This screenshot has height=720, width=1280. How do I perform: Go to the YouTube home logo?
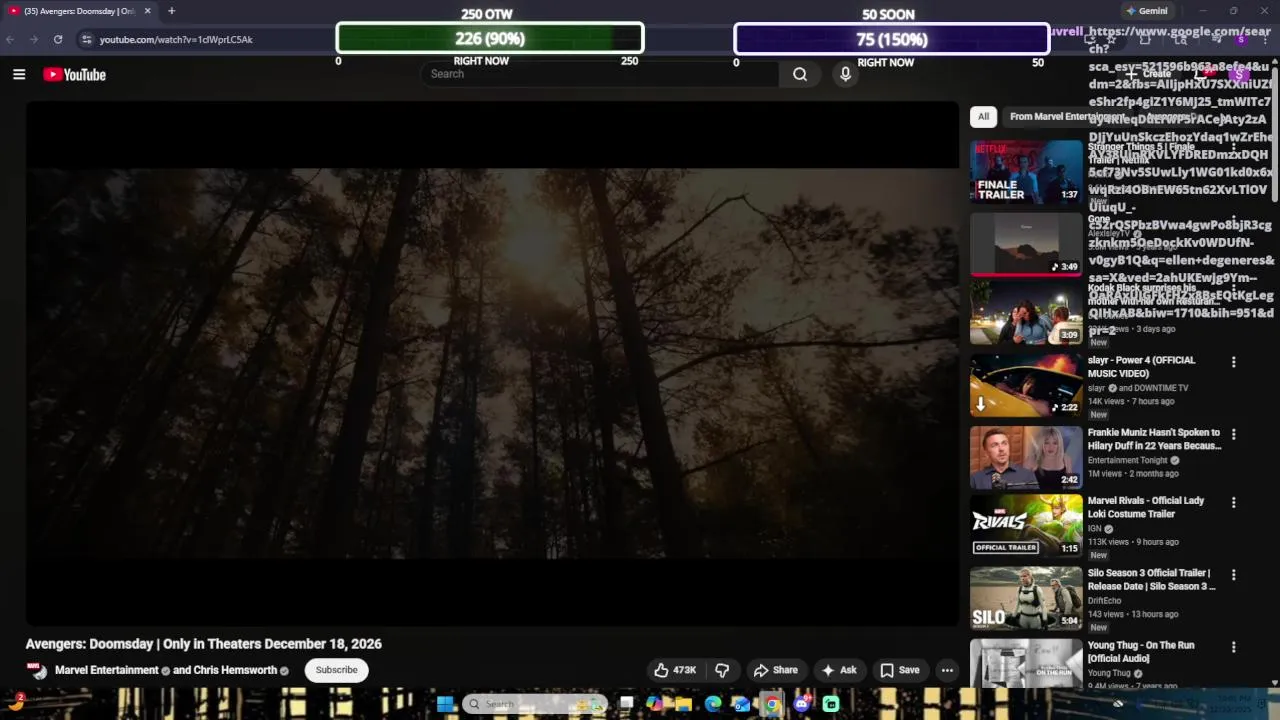click(74, 74)
